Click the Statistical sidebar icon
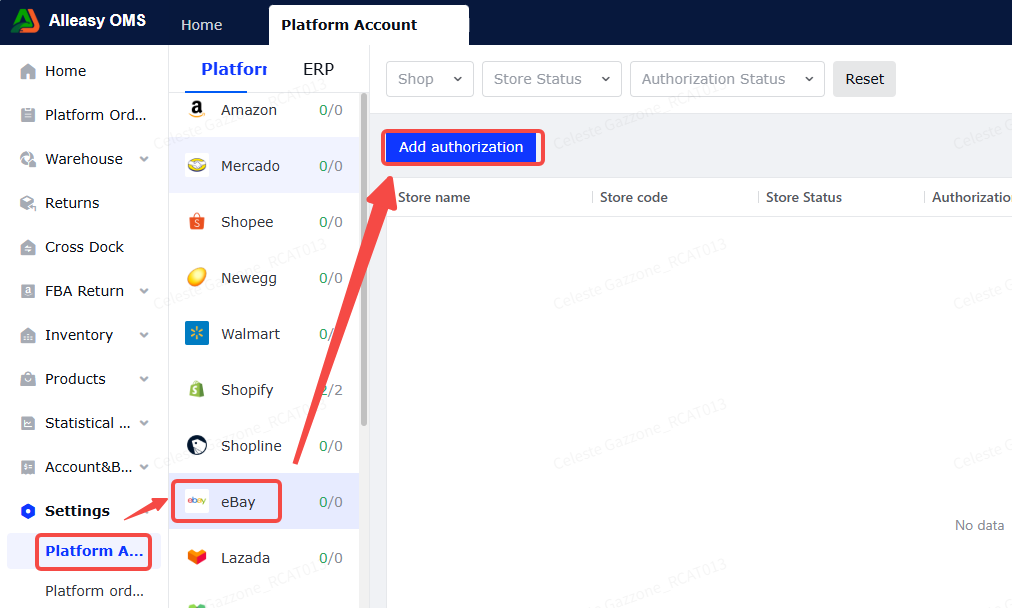 [x=28, y=423]
